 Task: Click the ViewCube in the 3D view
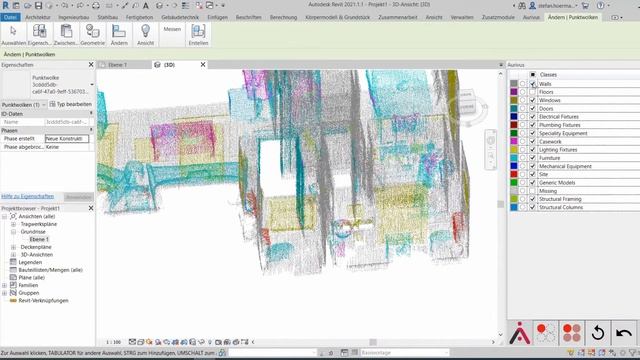click(466, 102)
